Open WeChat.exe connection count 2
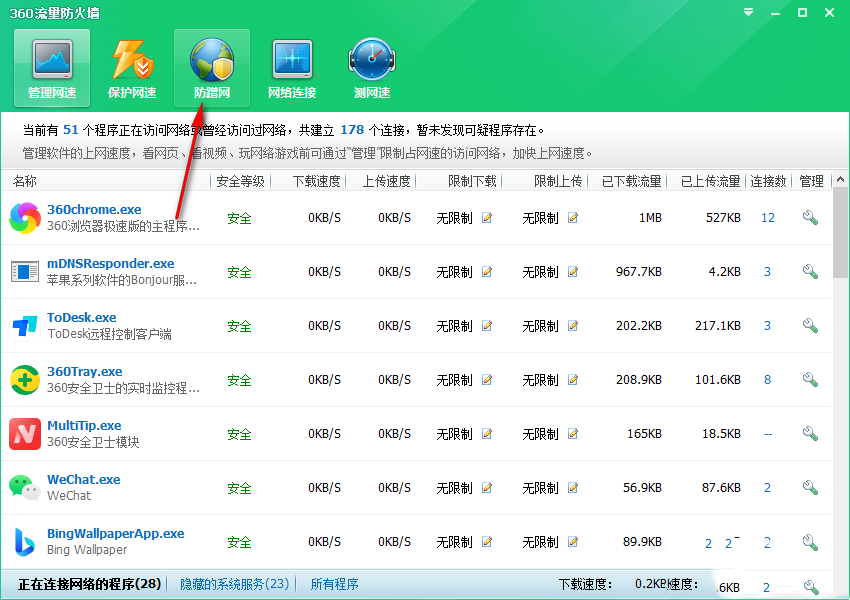Screen dimensions: 850x600 coord(768,488)
